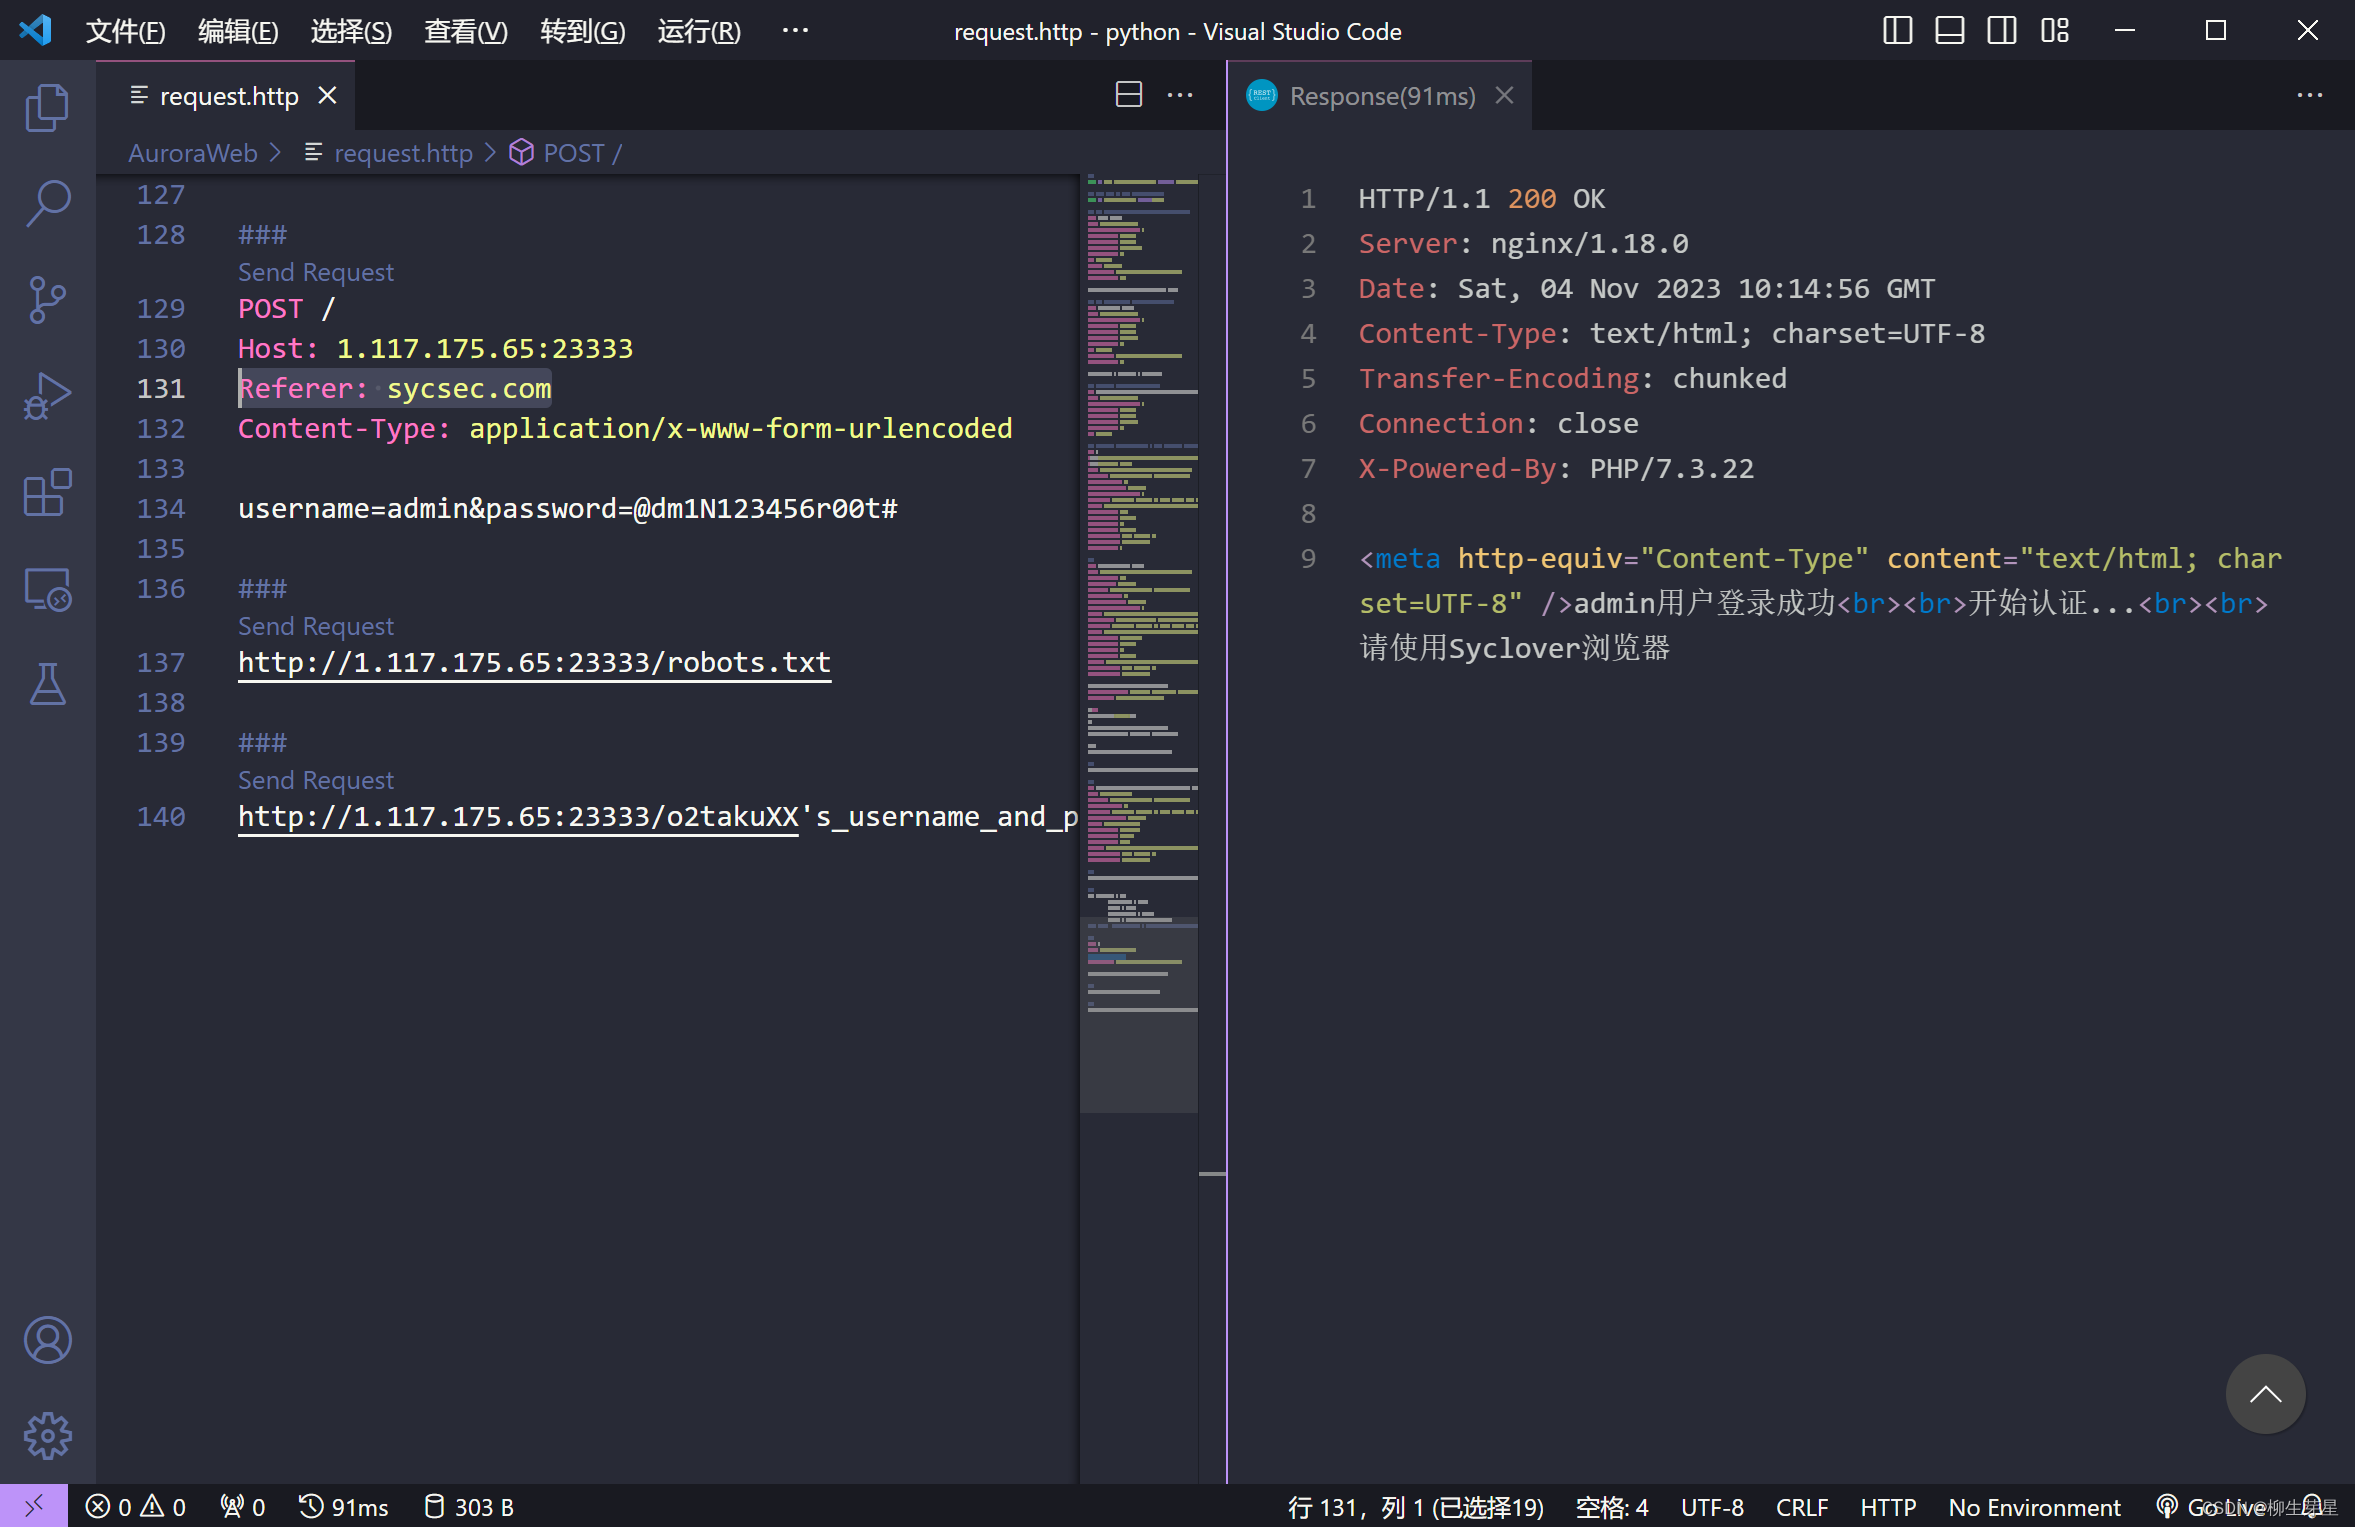Open the Run and Debug view
Image resolution: width=2355 pixels, height=1527 pixels.
point(47,396)
